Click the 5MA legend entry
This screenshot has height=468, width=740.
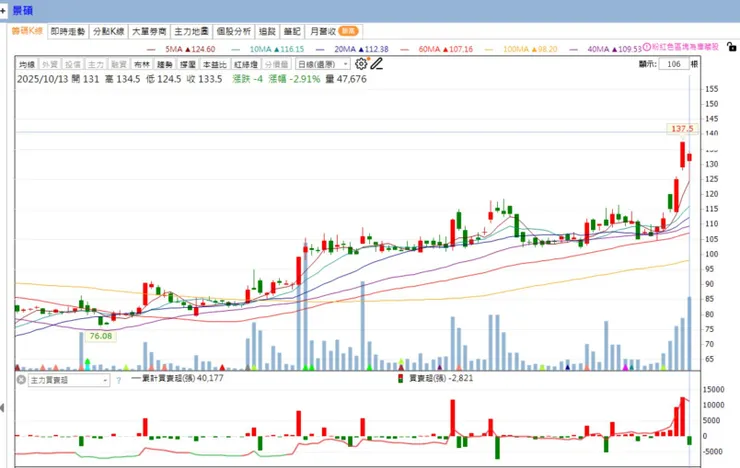(x=181, y=49)
